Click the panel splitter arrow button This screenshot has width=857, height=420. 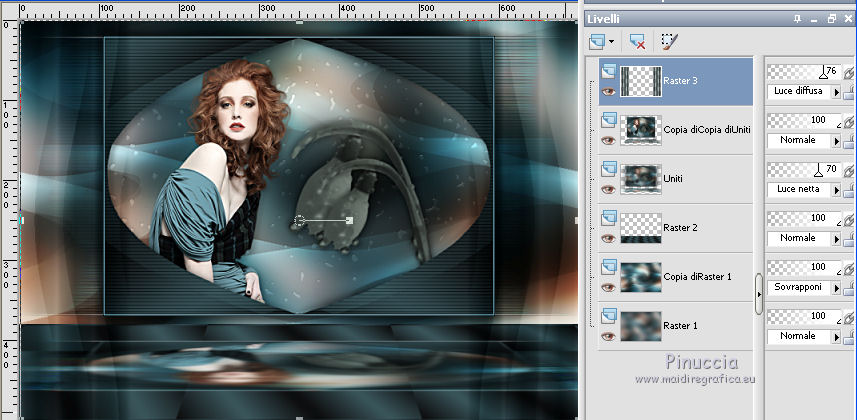(759, 294)
